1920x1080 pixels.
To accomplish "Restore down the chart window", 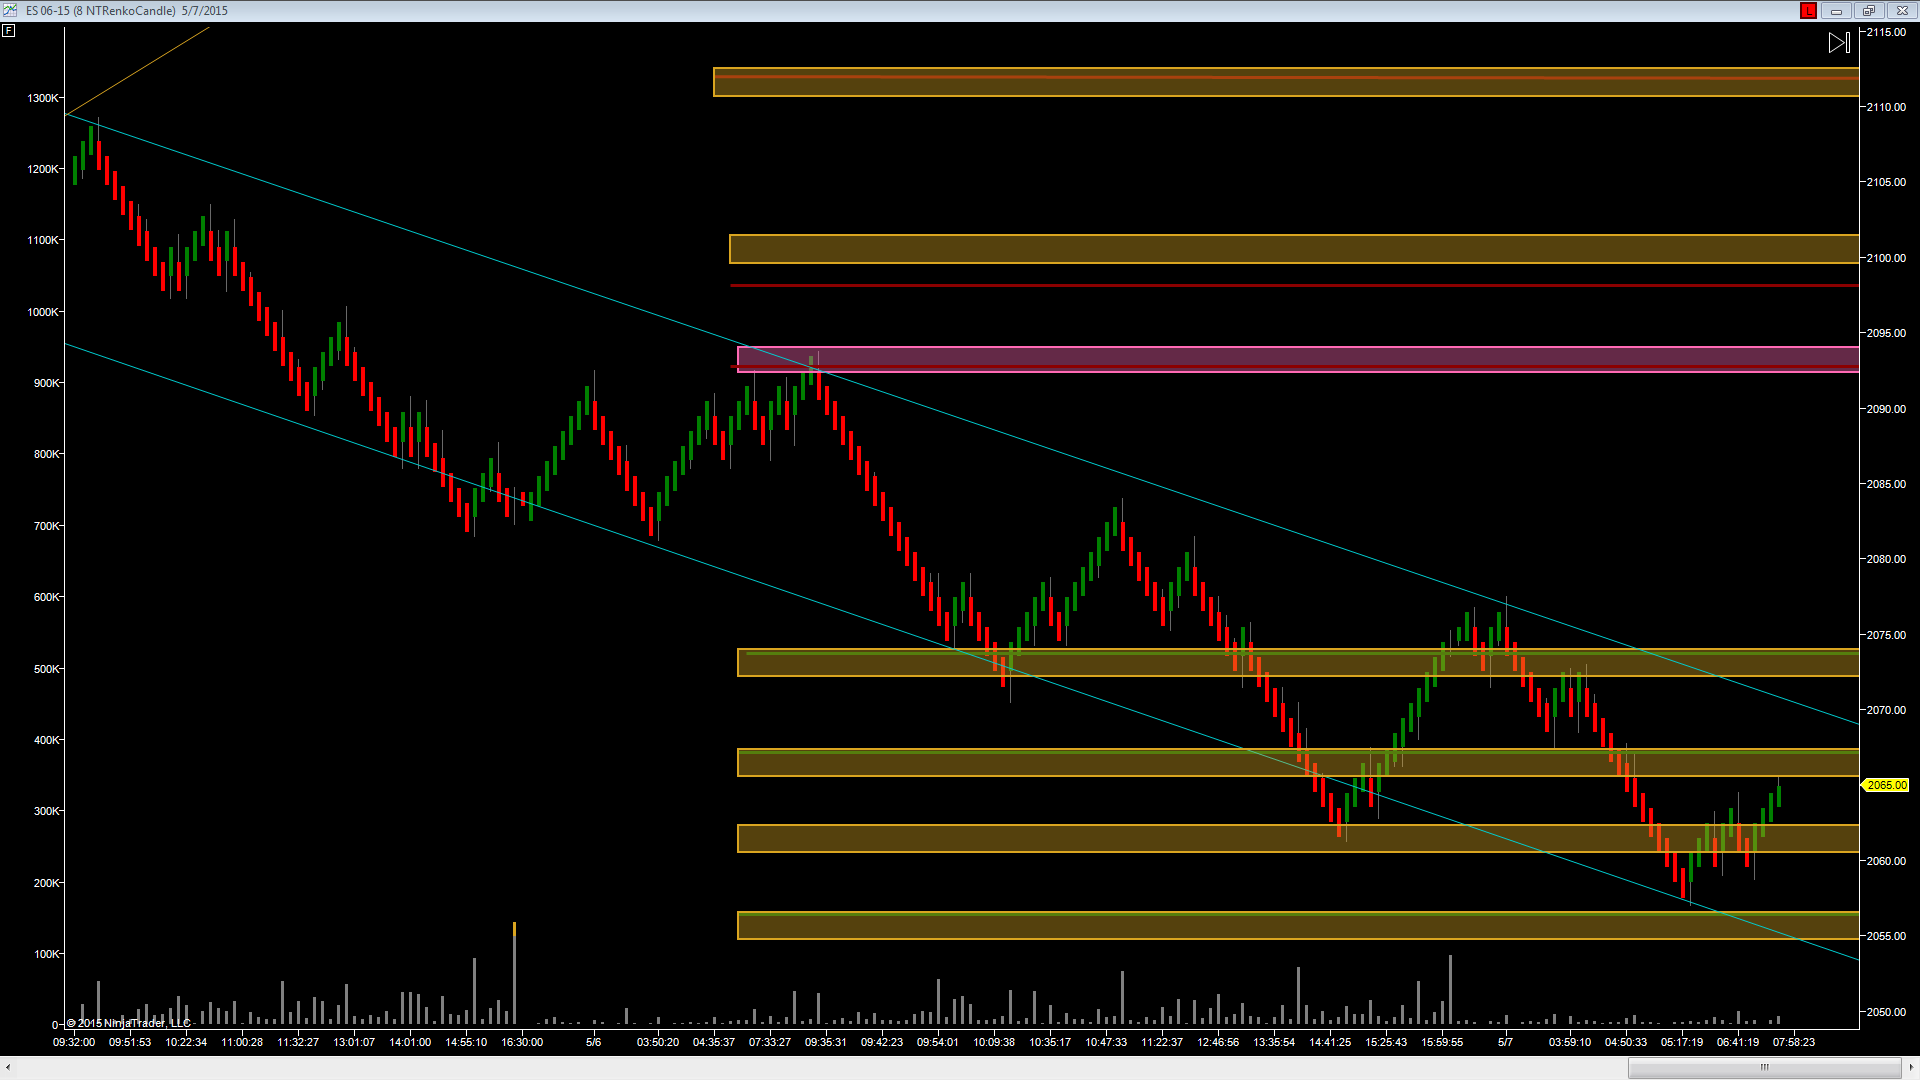I will click(1868, 11).
